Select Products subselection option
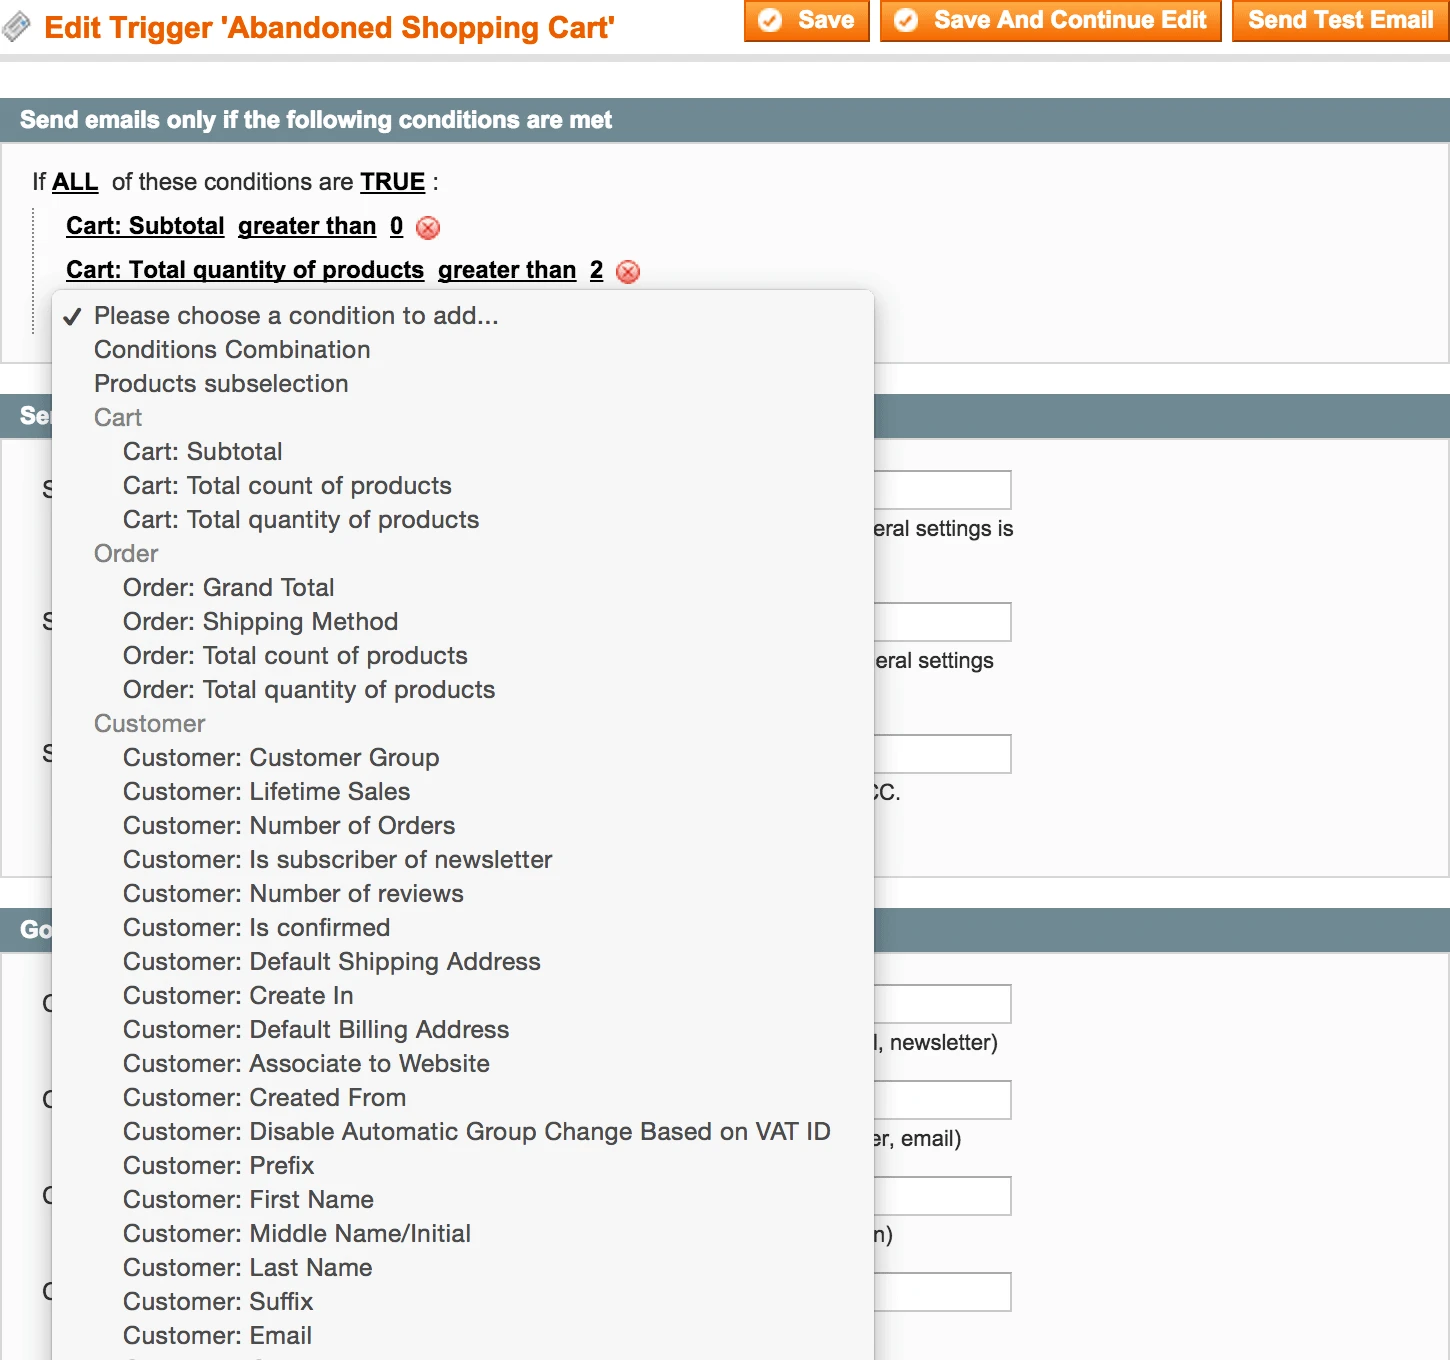This screenshot has height=1360, width=1450. [221, 384]
